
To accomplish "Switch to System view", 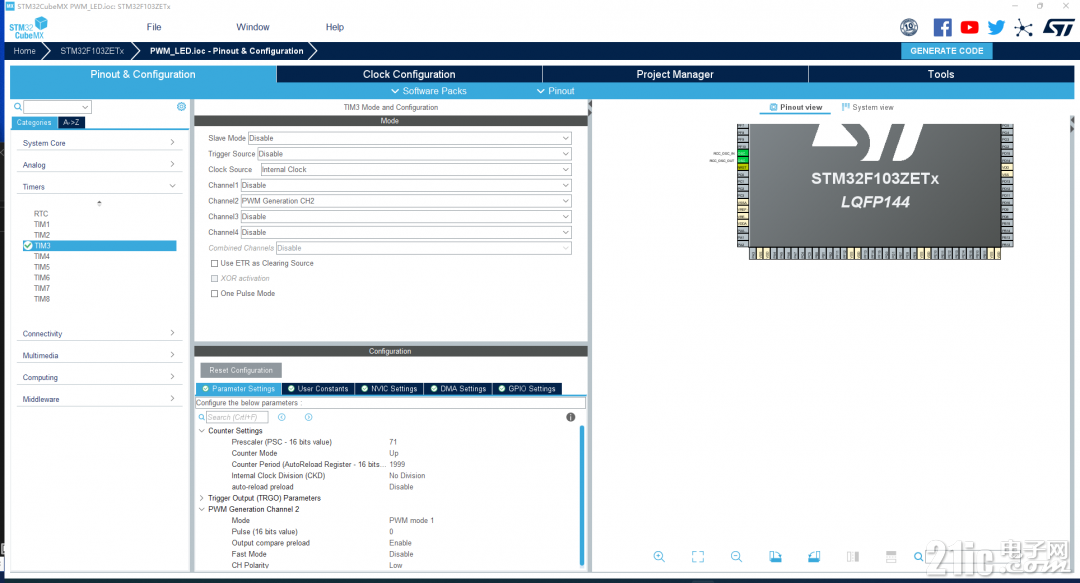I will tap(867, 108).
